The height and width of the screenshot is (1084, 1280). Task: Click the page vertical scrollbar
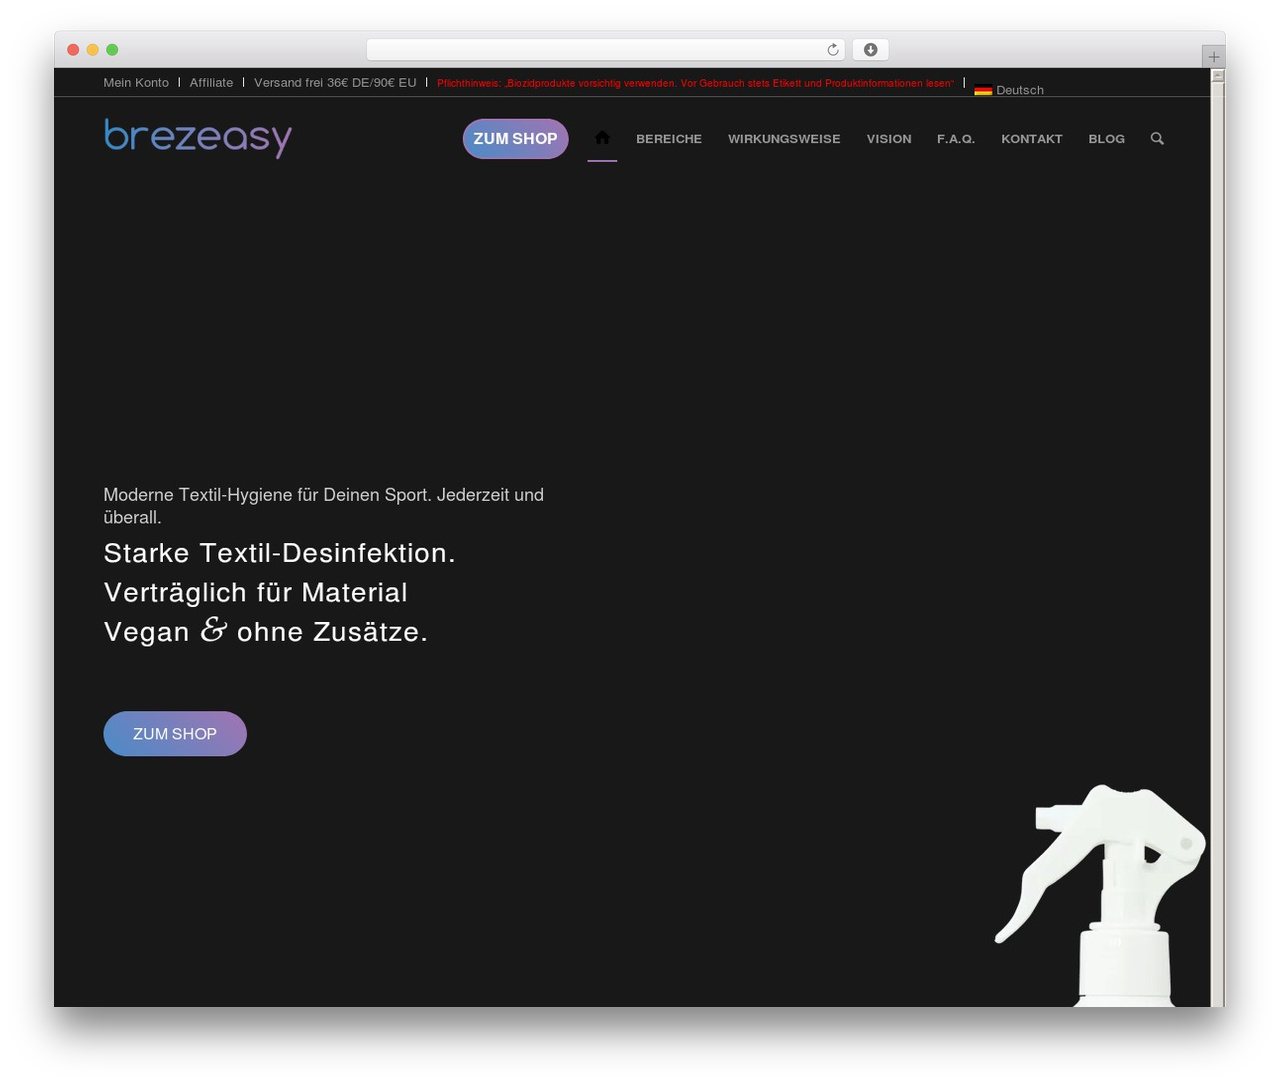1217,537
